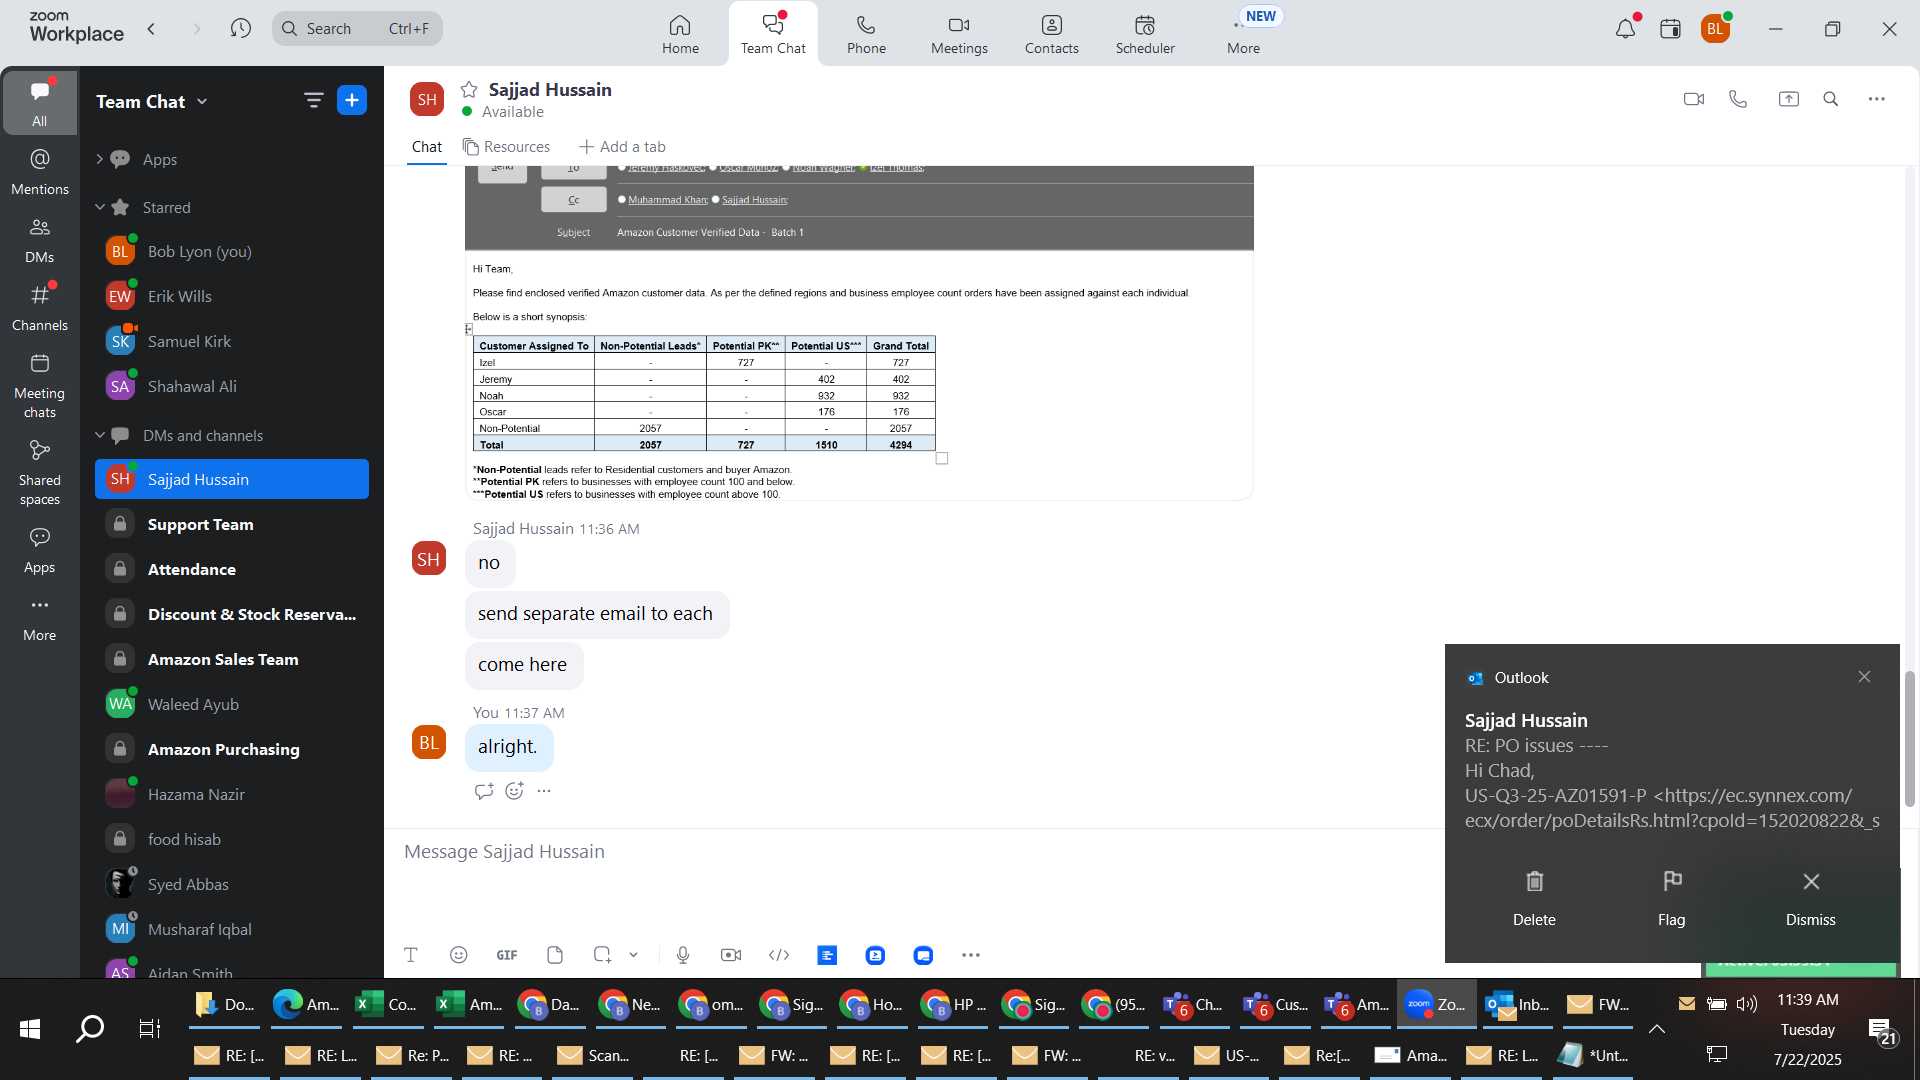
Task: Open the Team Chat header dropdown
Action: (x=202, y=101)
